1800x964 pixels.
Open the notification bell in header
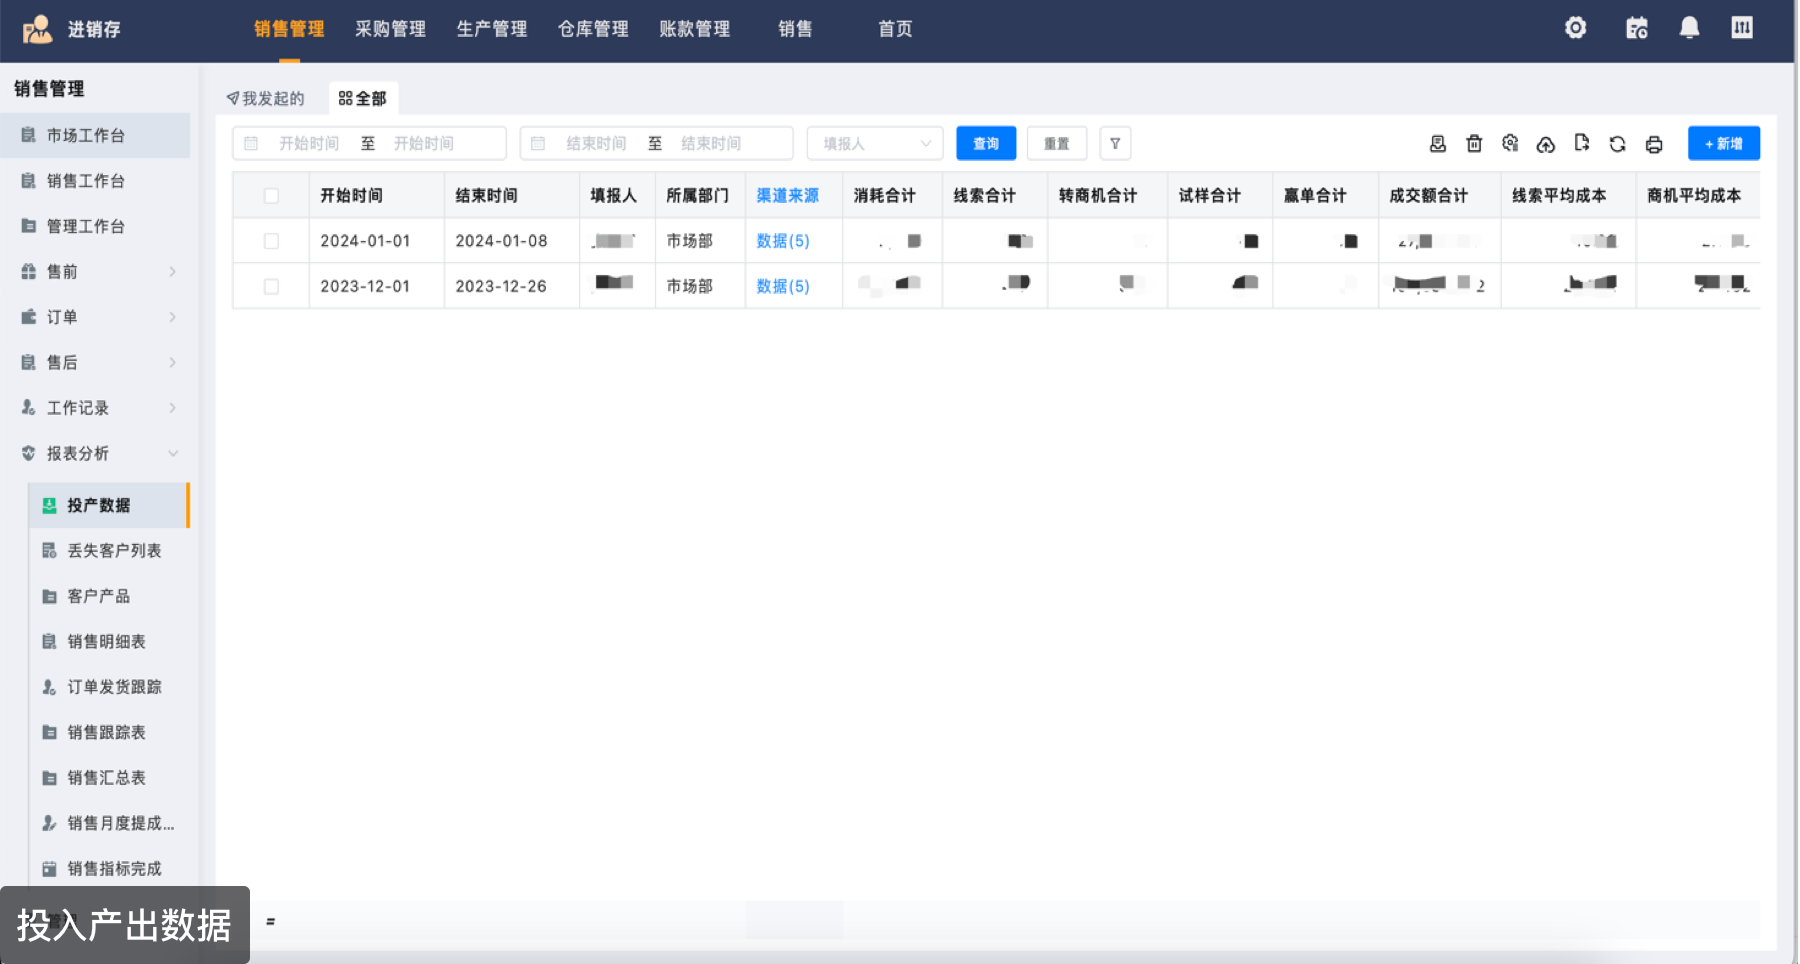click(x=1689, y=28)
